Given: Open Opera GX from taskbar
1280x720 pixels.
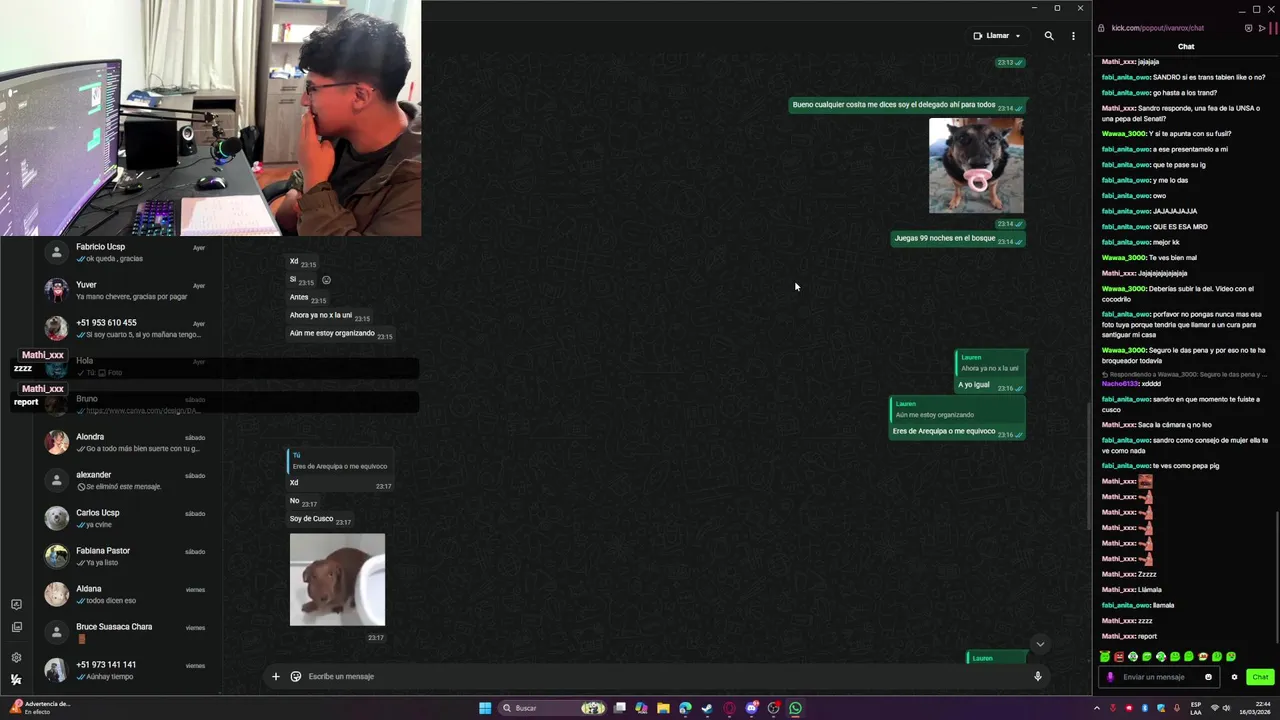Looking at the screenshot, I should [x=729, y=708].
